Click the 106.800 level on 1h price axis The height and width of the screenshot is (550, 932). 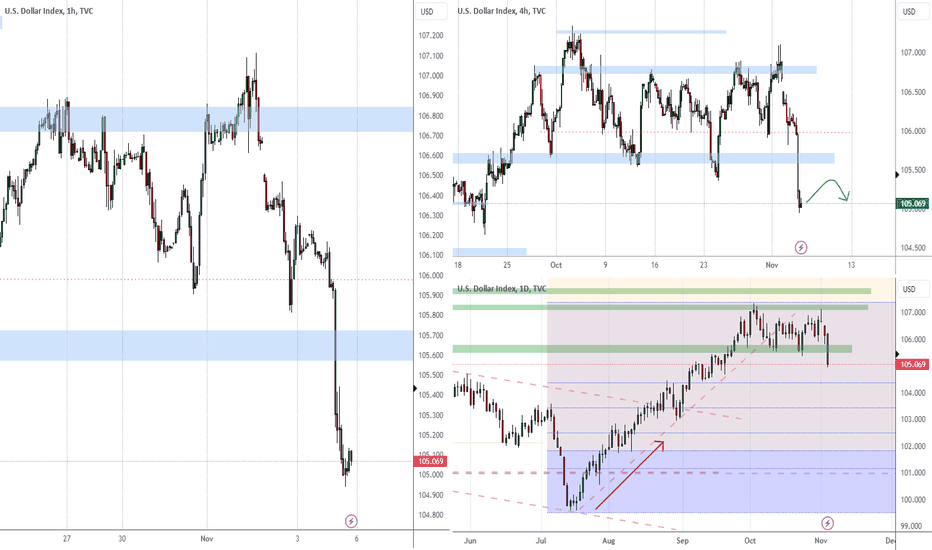431,116
